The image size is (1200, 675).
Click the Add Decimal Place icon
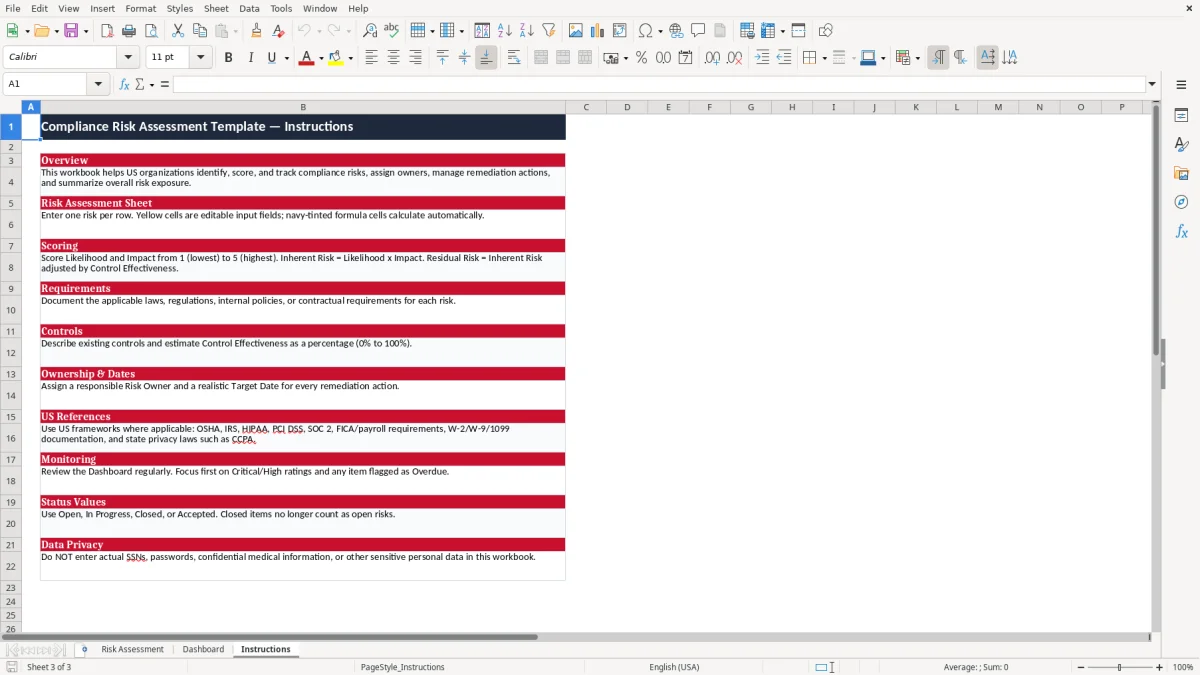(x=712, y=58)
